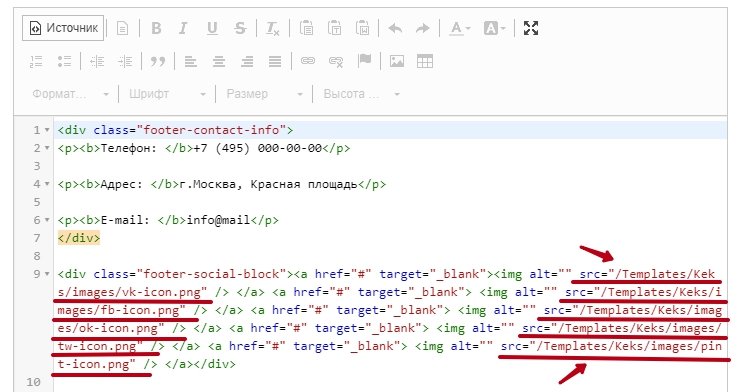
Task: Maximize the editor with fullscreen icon
Action: click(531, 28)
